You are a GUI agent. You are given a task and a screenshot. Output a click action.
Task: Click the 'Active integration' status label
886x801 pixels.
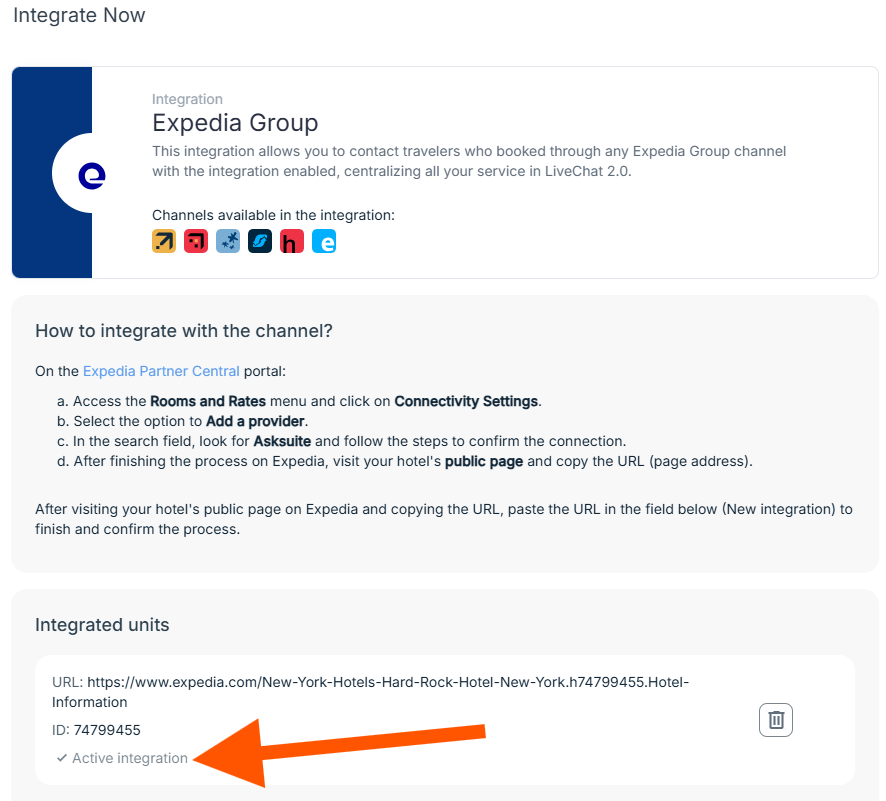(x=130, y=758)
